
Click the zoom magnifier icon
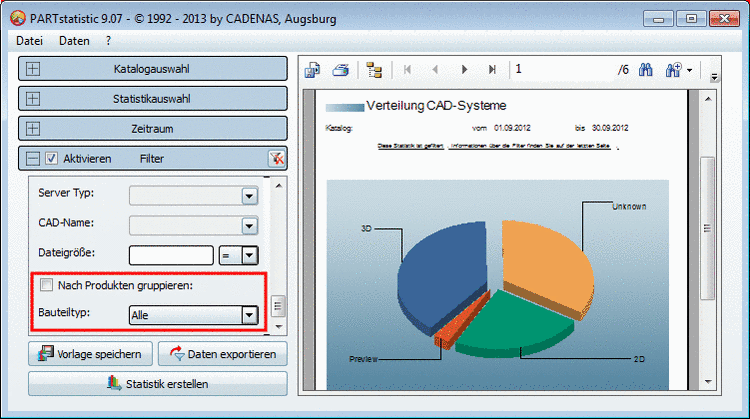pyautogui.click(x=673, y=70)
